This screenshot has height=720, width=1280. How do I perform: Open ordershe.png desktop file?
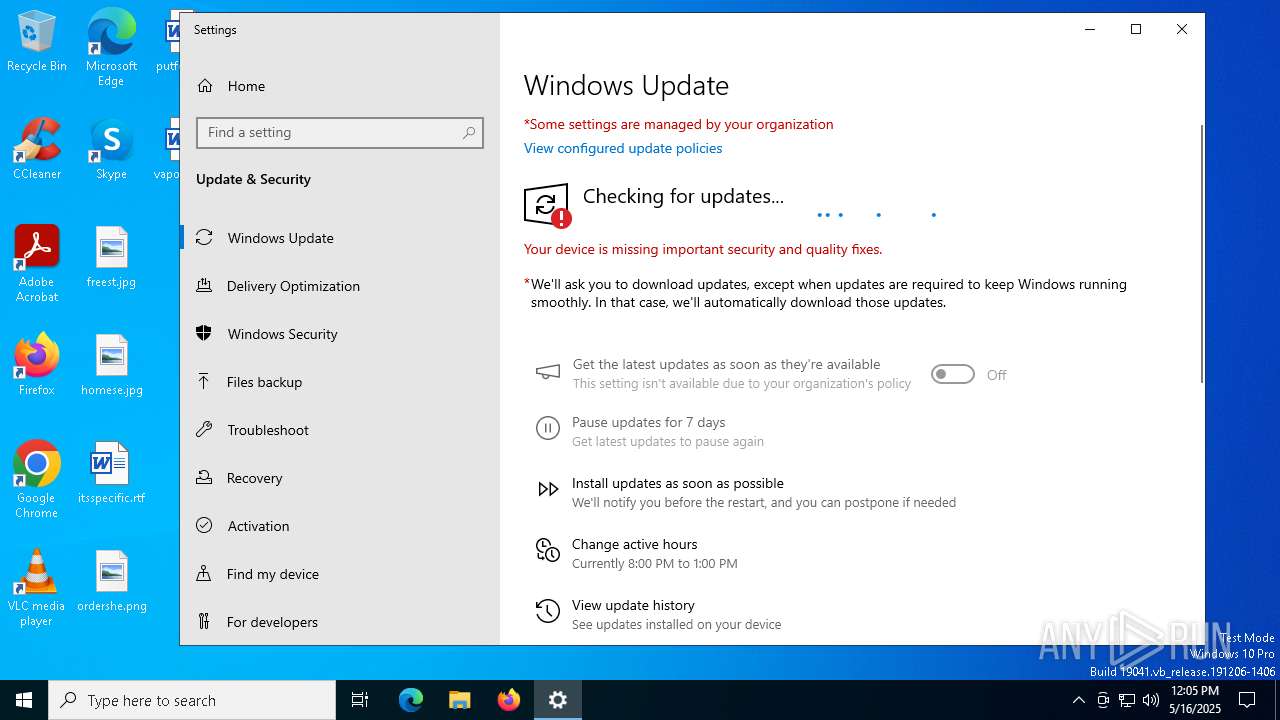point(111,581)
